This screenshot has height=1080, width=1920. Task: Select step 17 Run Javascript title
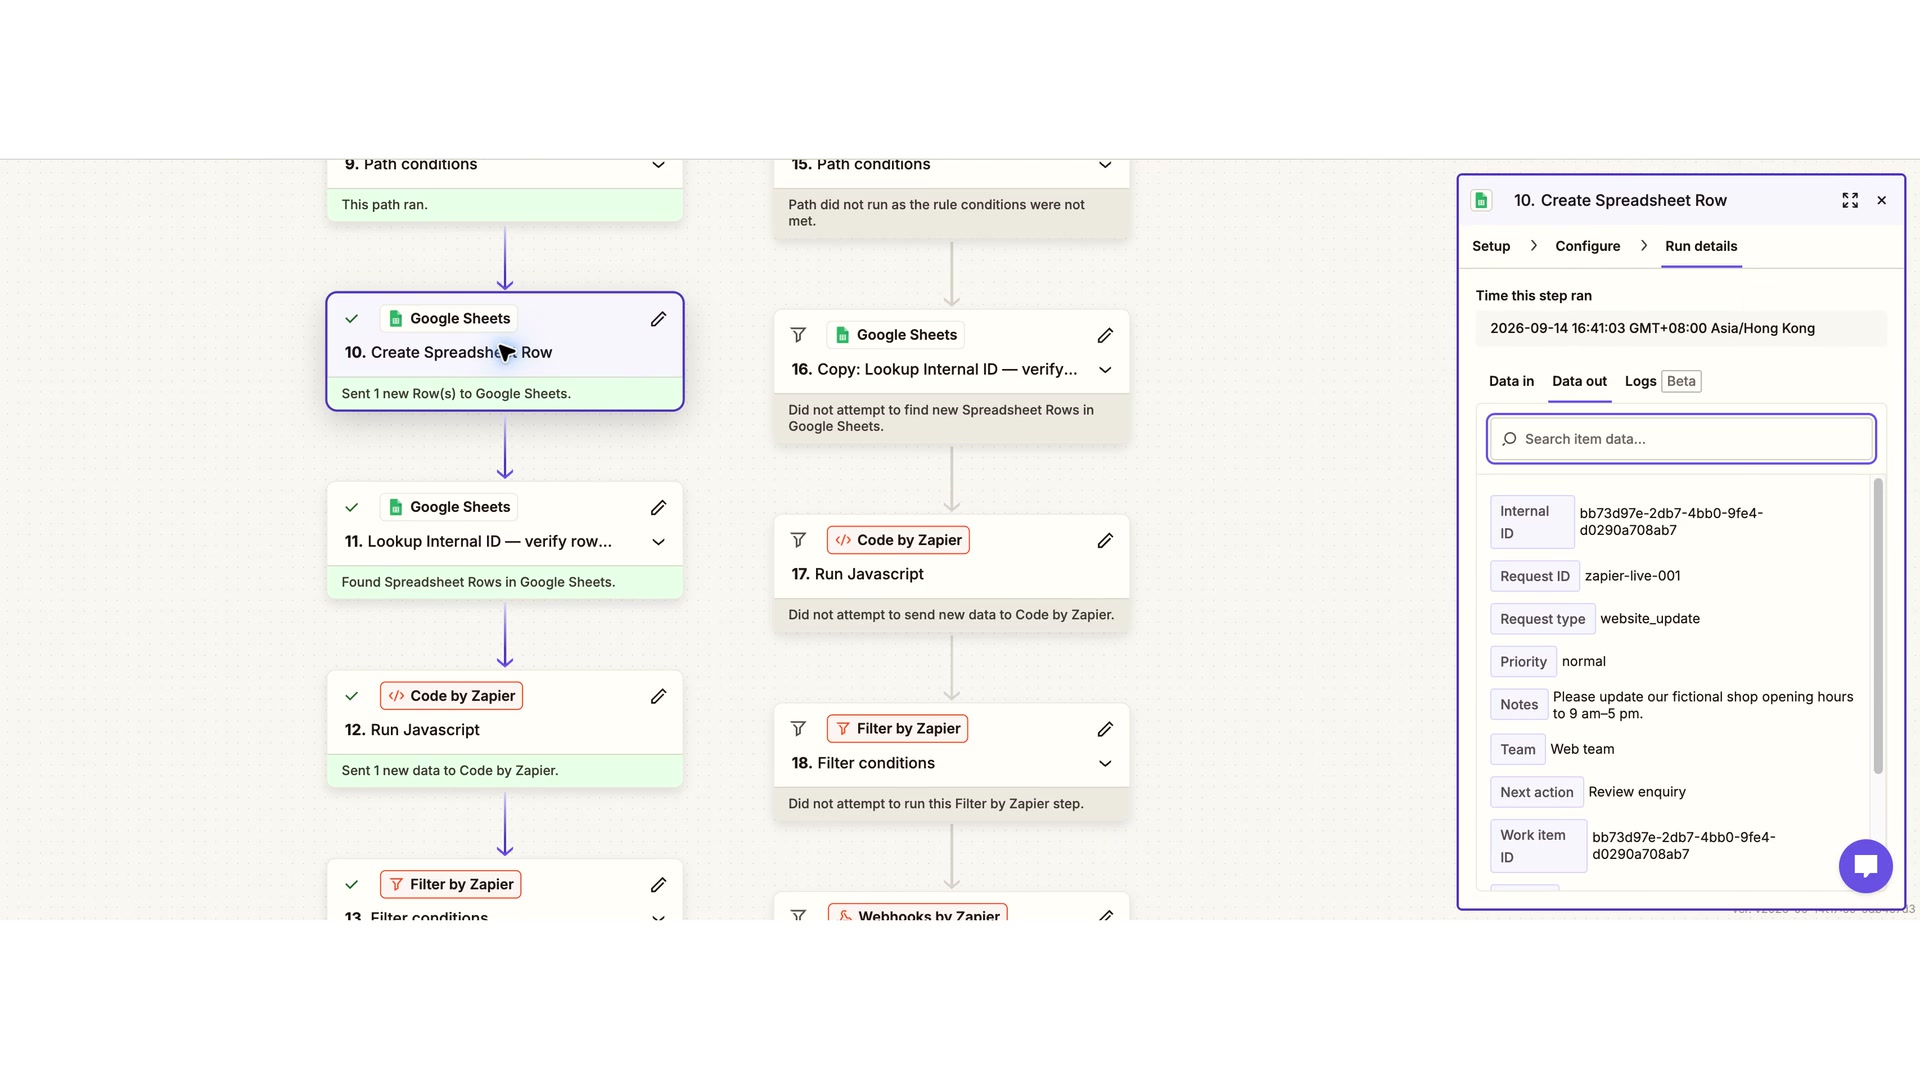pos(857,574)
